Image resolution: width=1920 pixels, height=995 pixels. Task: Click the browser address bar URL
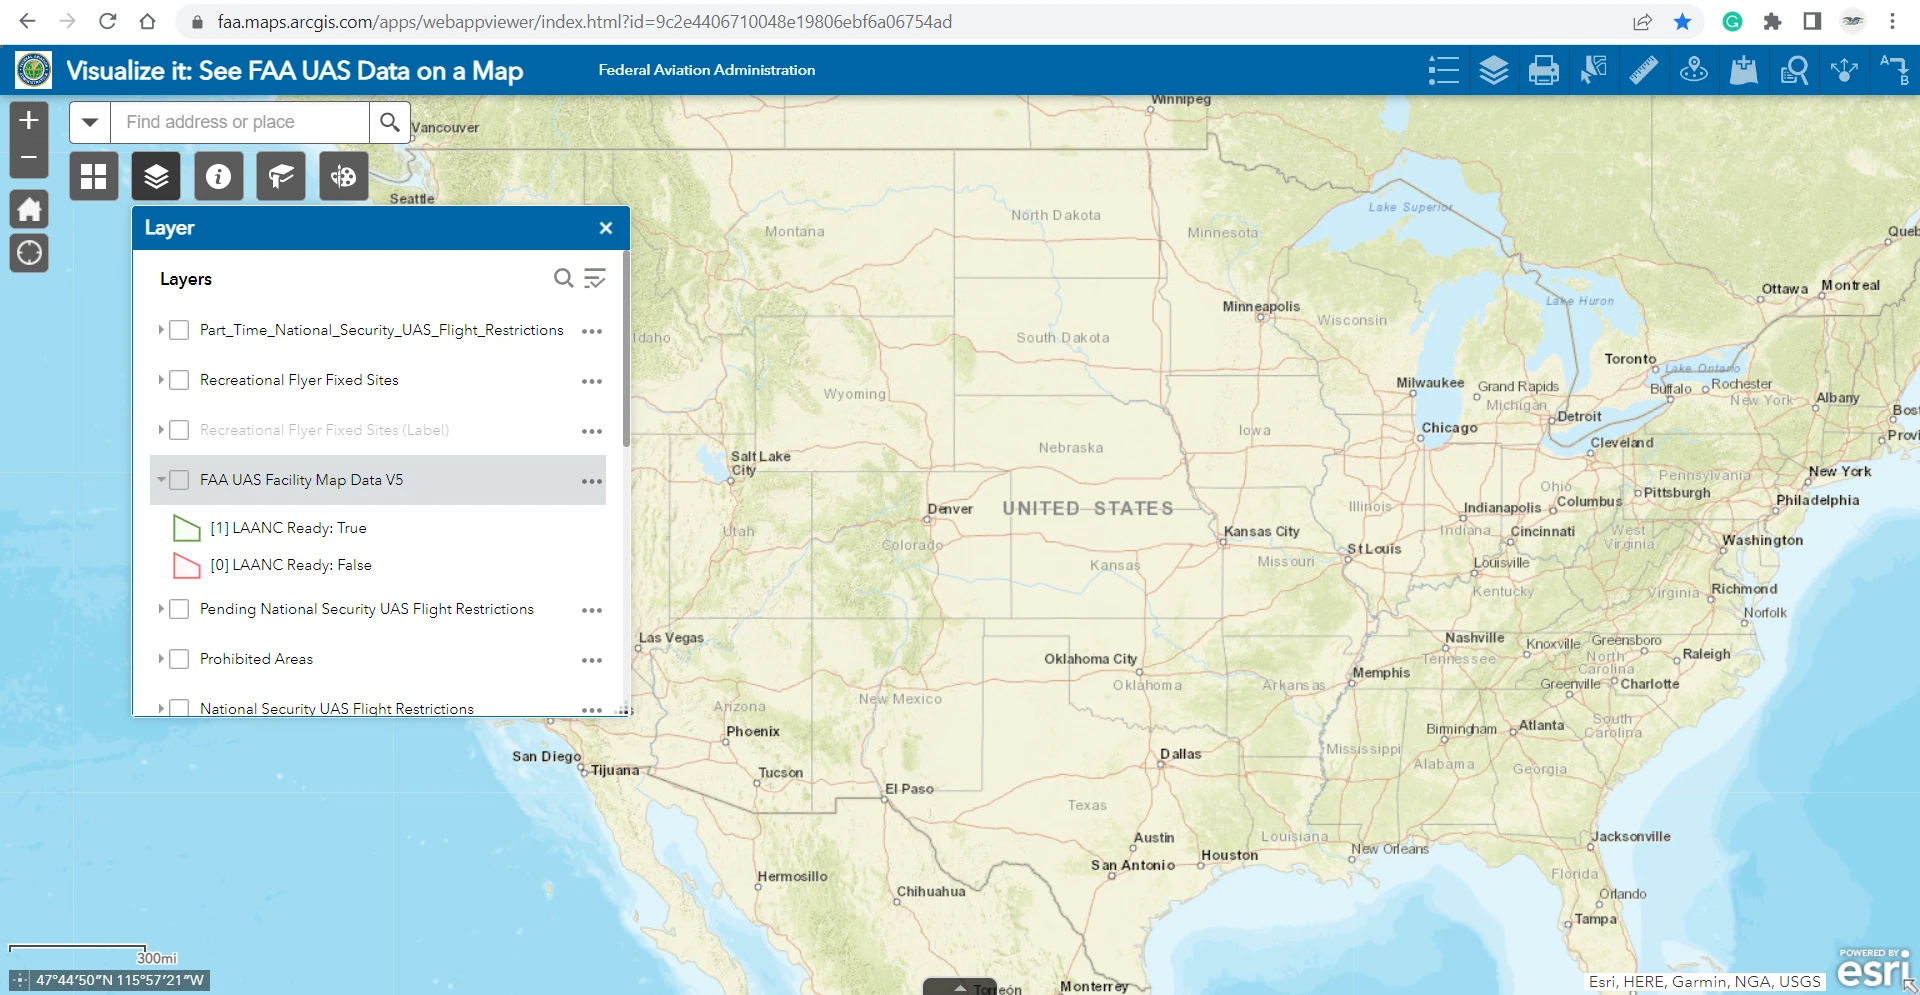(x=584, y=22)
